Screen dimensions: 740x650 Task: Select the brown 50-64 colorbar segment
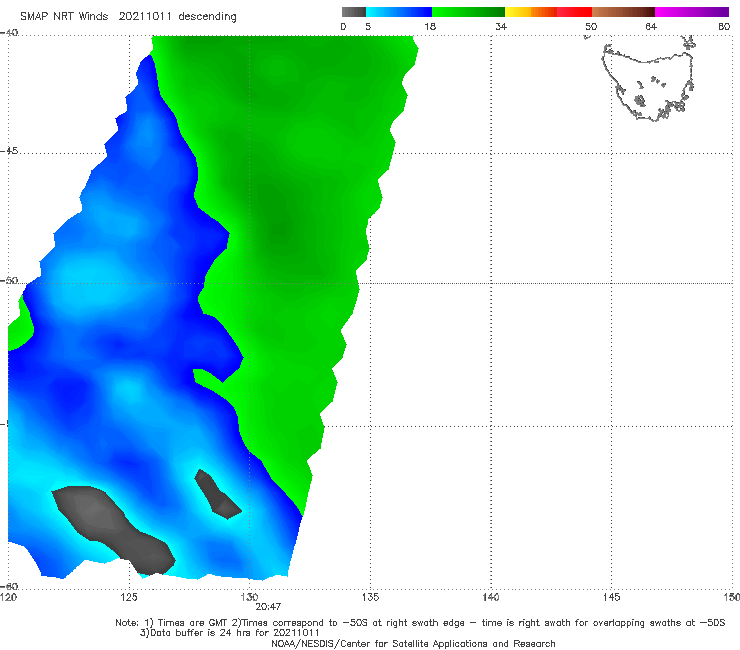[623, 12]
